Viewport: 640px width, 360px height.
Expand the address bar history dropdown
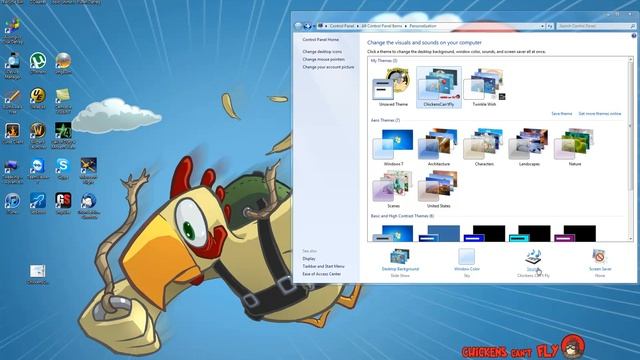(x=542, y=26)
